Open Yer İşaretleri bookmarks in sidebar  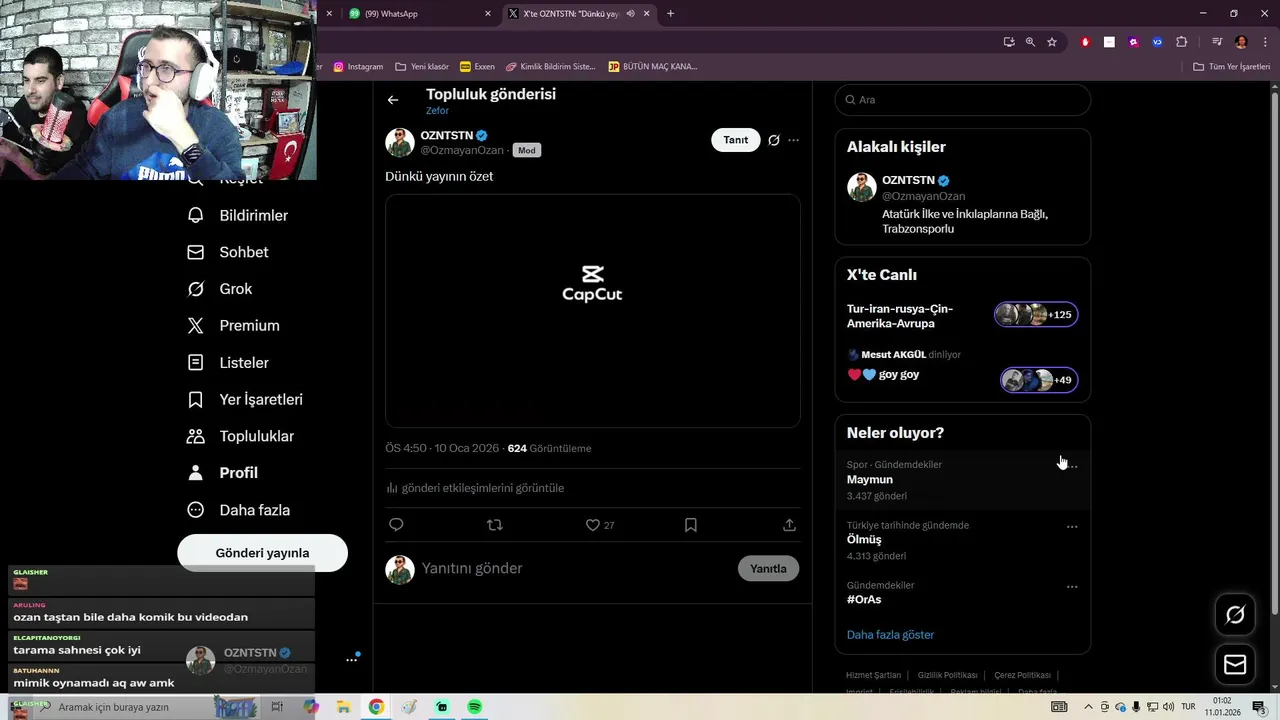click(x=246, y=400)
